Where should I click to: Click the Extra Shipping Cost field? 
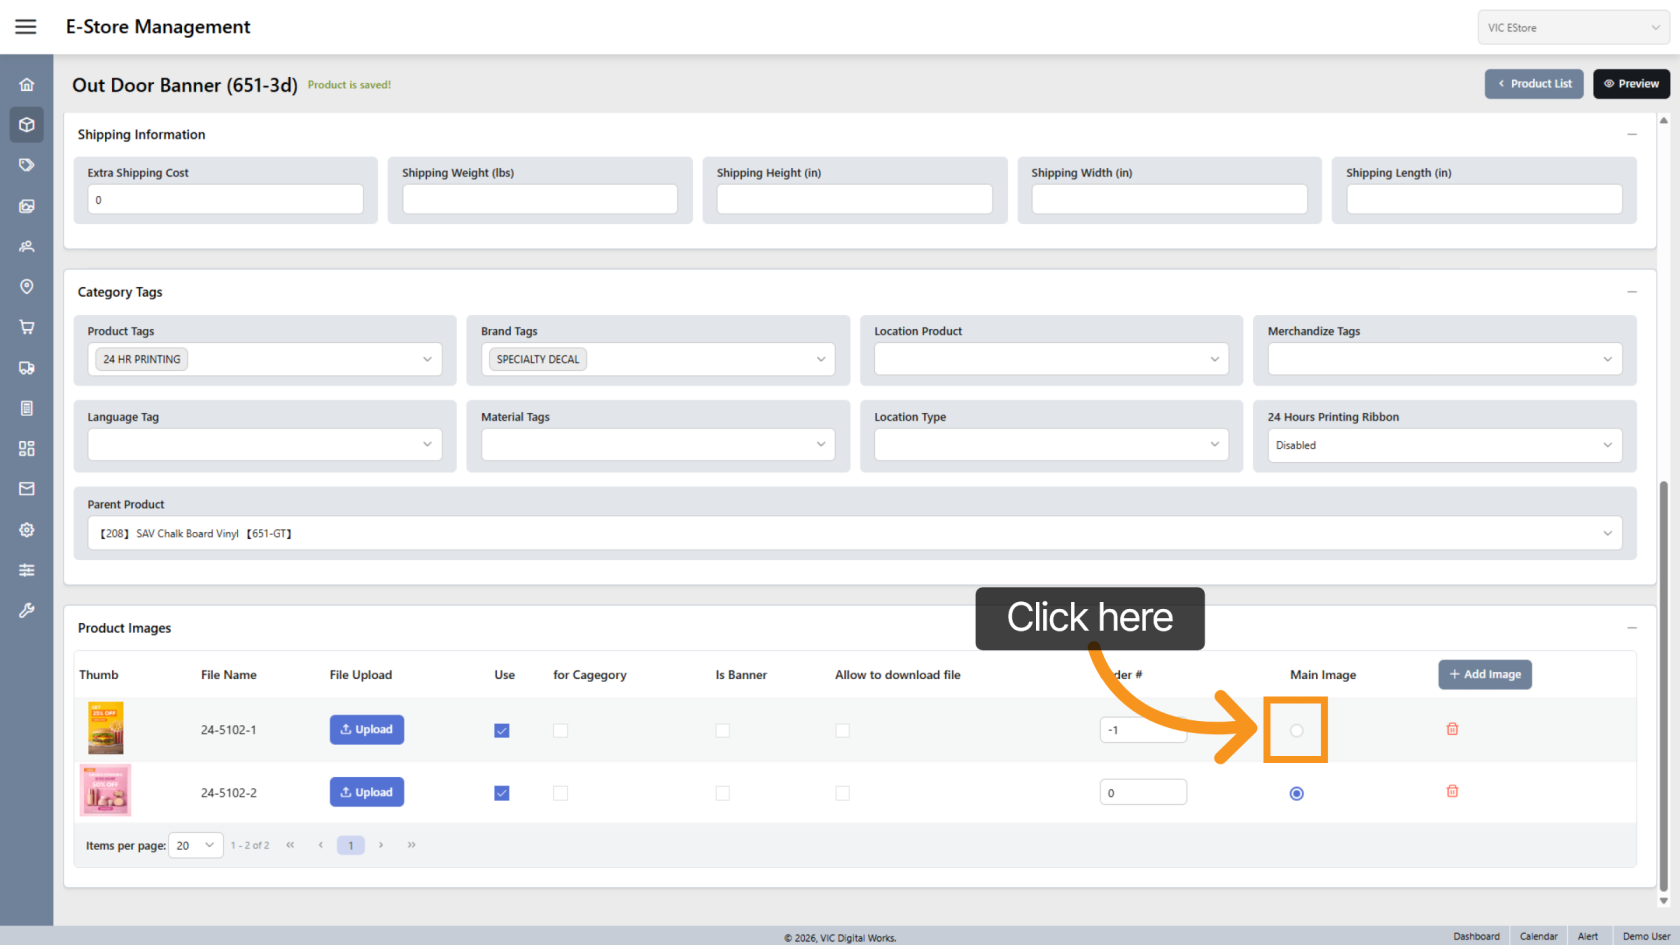point(225,200)
